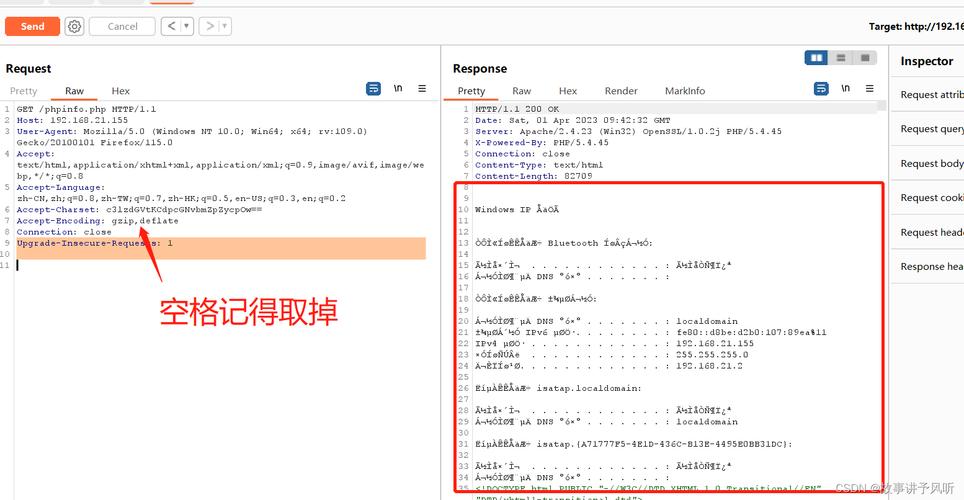
Task: Toggle non-printable characters \n in Request panel
Action: (x=398, y=89)
